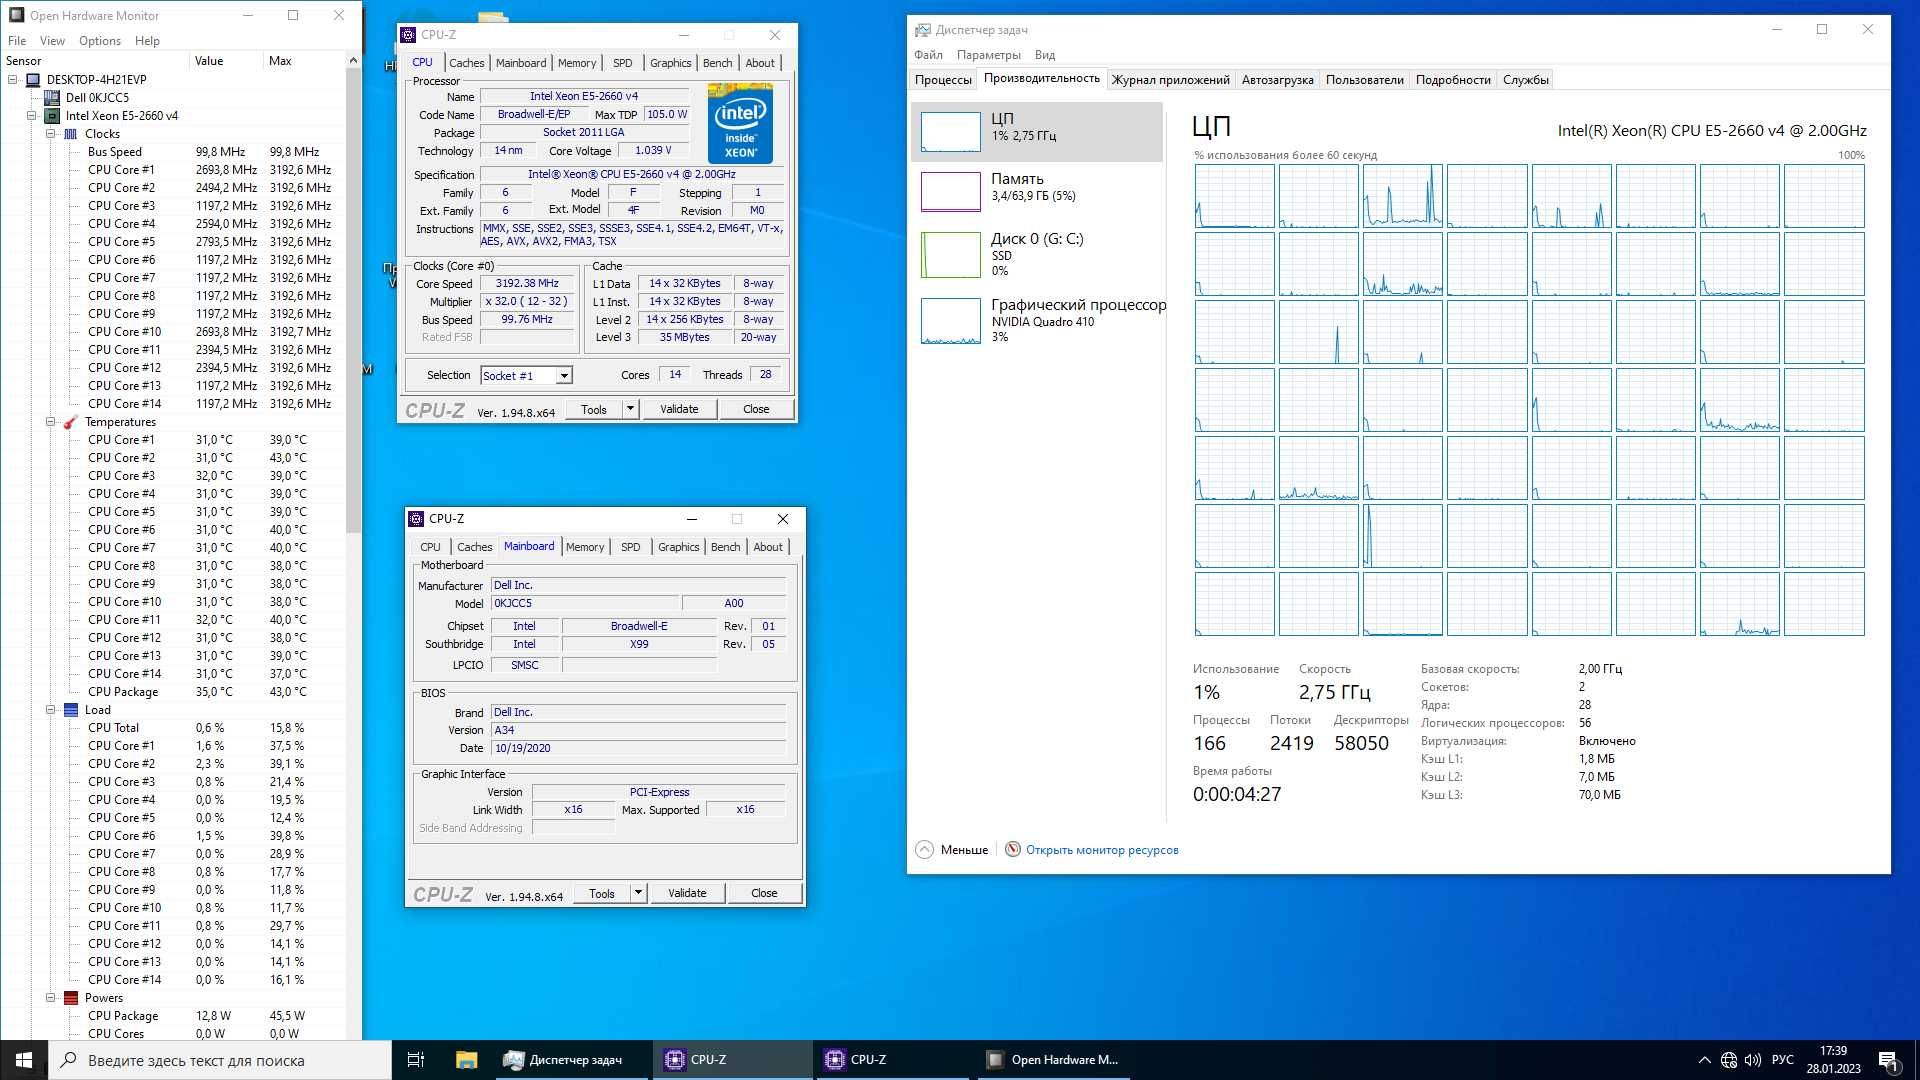The image size is (1920, 1080).
Task: Click the Intel Xeon E5-2660 v4 chip icon
Action: click(x=52, y=116)
